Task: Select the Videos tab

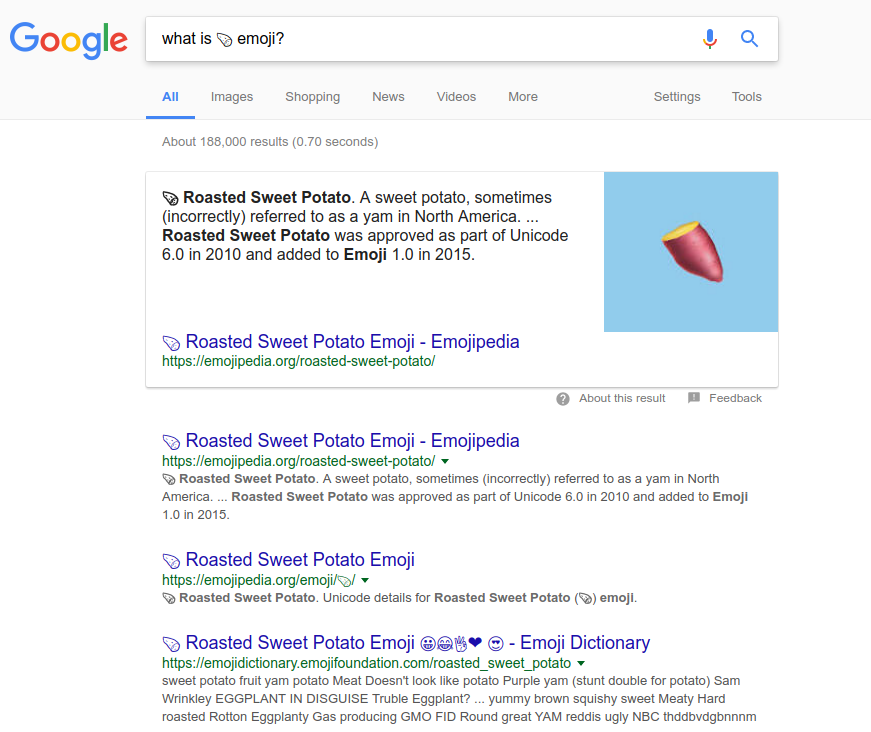Action: (x=456, y=97)
